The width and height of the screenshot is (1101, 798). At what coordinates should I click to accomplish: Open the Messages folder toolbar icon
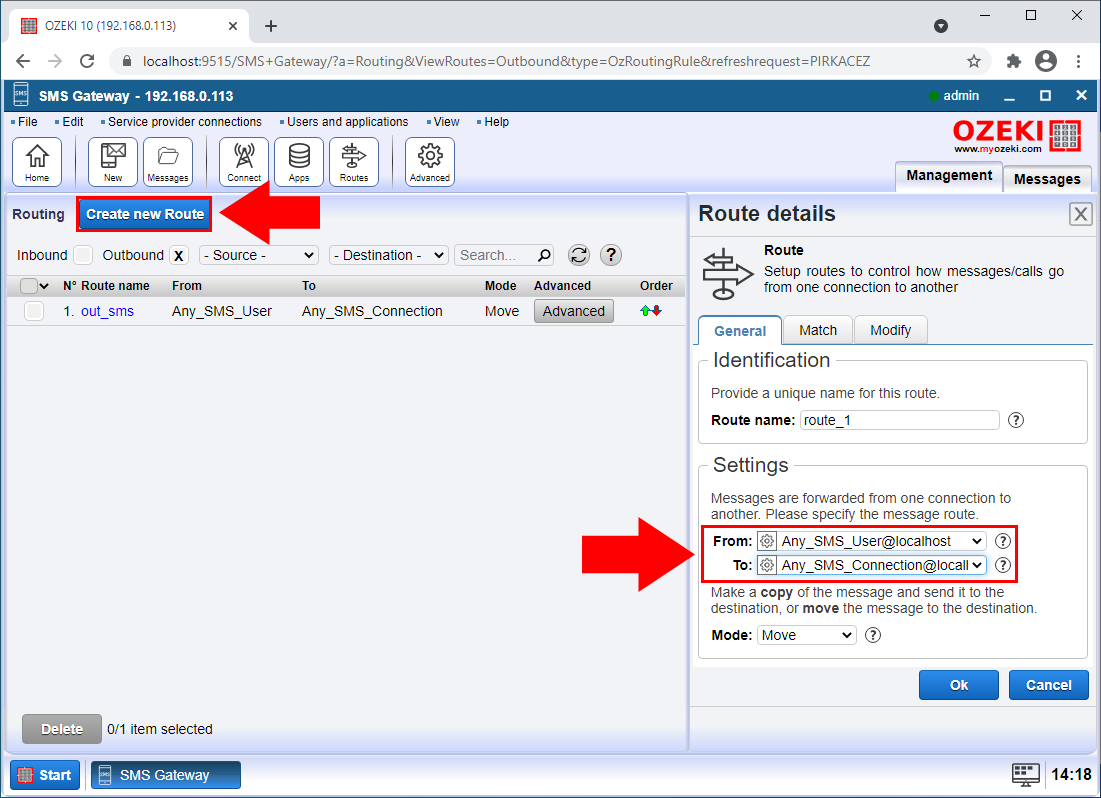tap(168, 162)
